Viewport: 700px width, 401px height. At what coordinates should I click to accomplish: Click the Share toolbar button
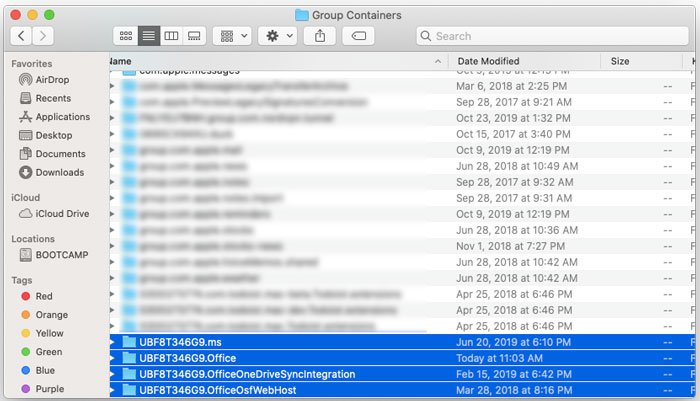point(320,36)
